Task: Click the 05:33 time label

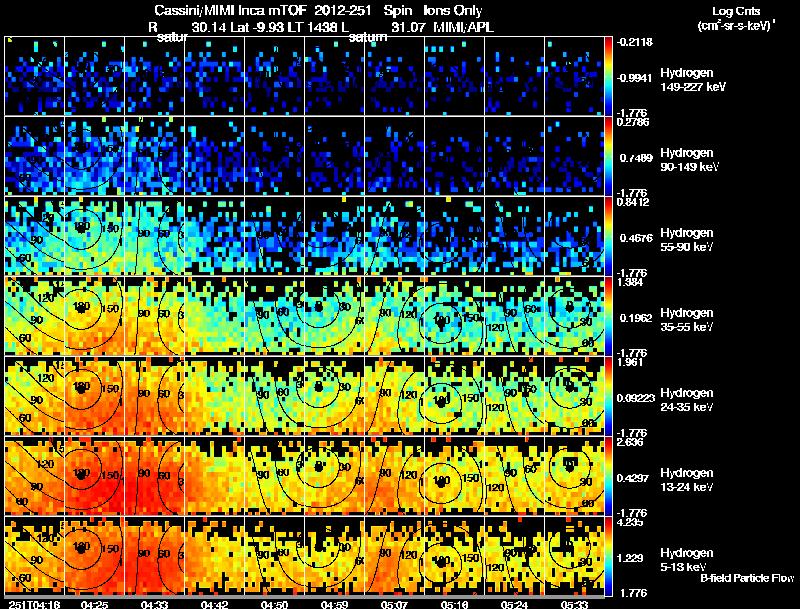Action: pyautogui.click(x=574, y=604)
